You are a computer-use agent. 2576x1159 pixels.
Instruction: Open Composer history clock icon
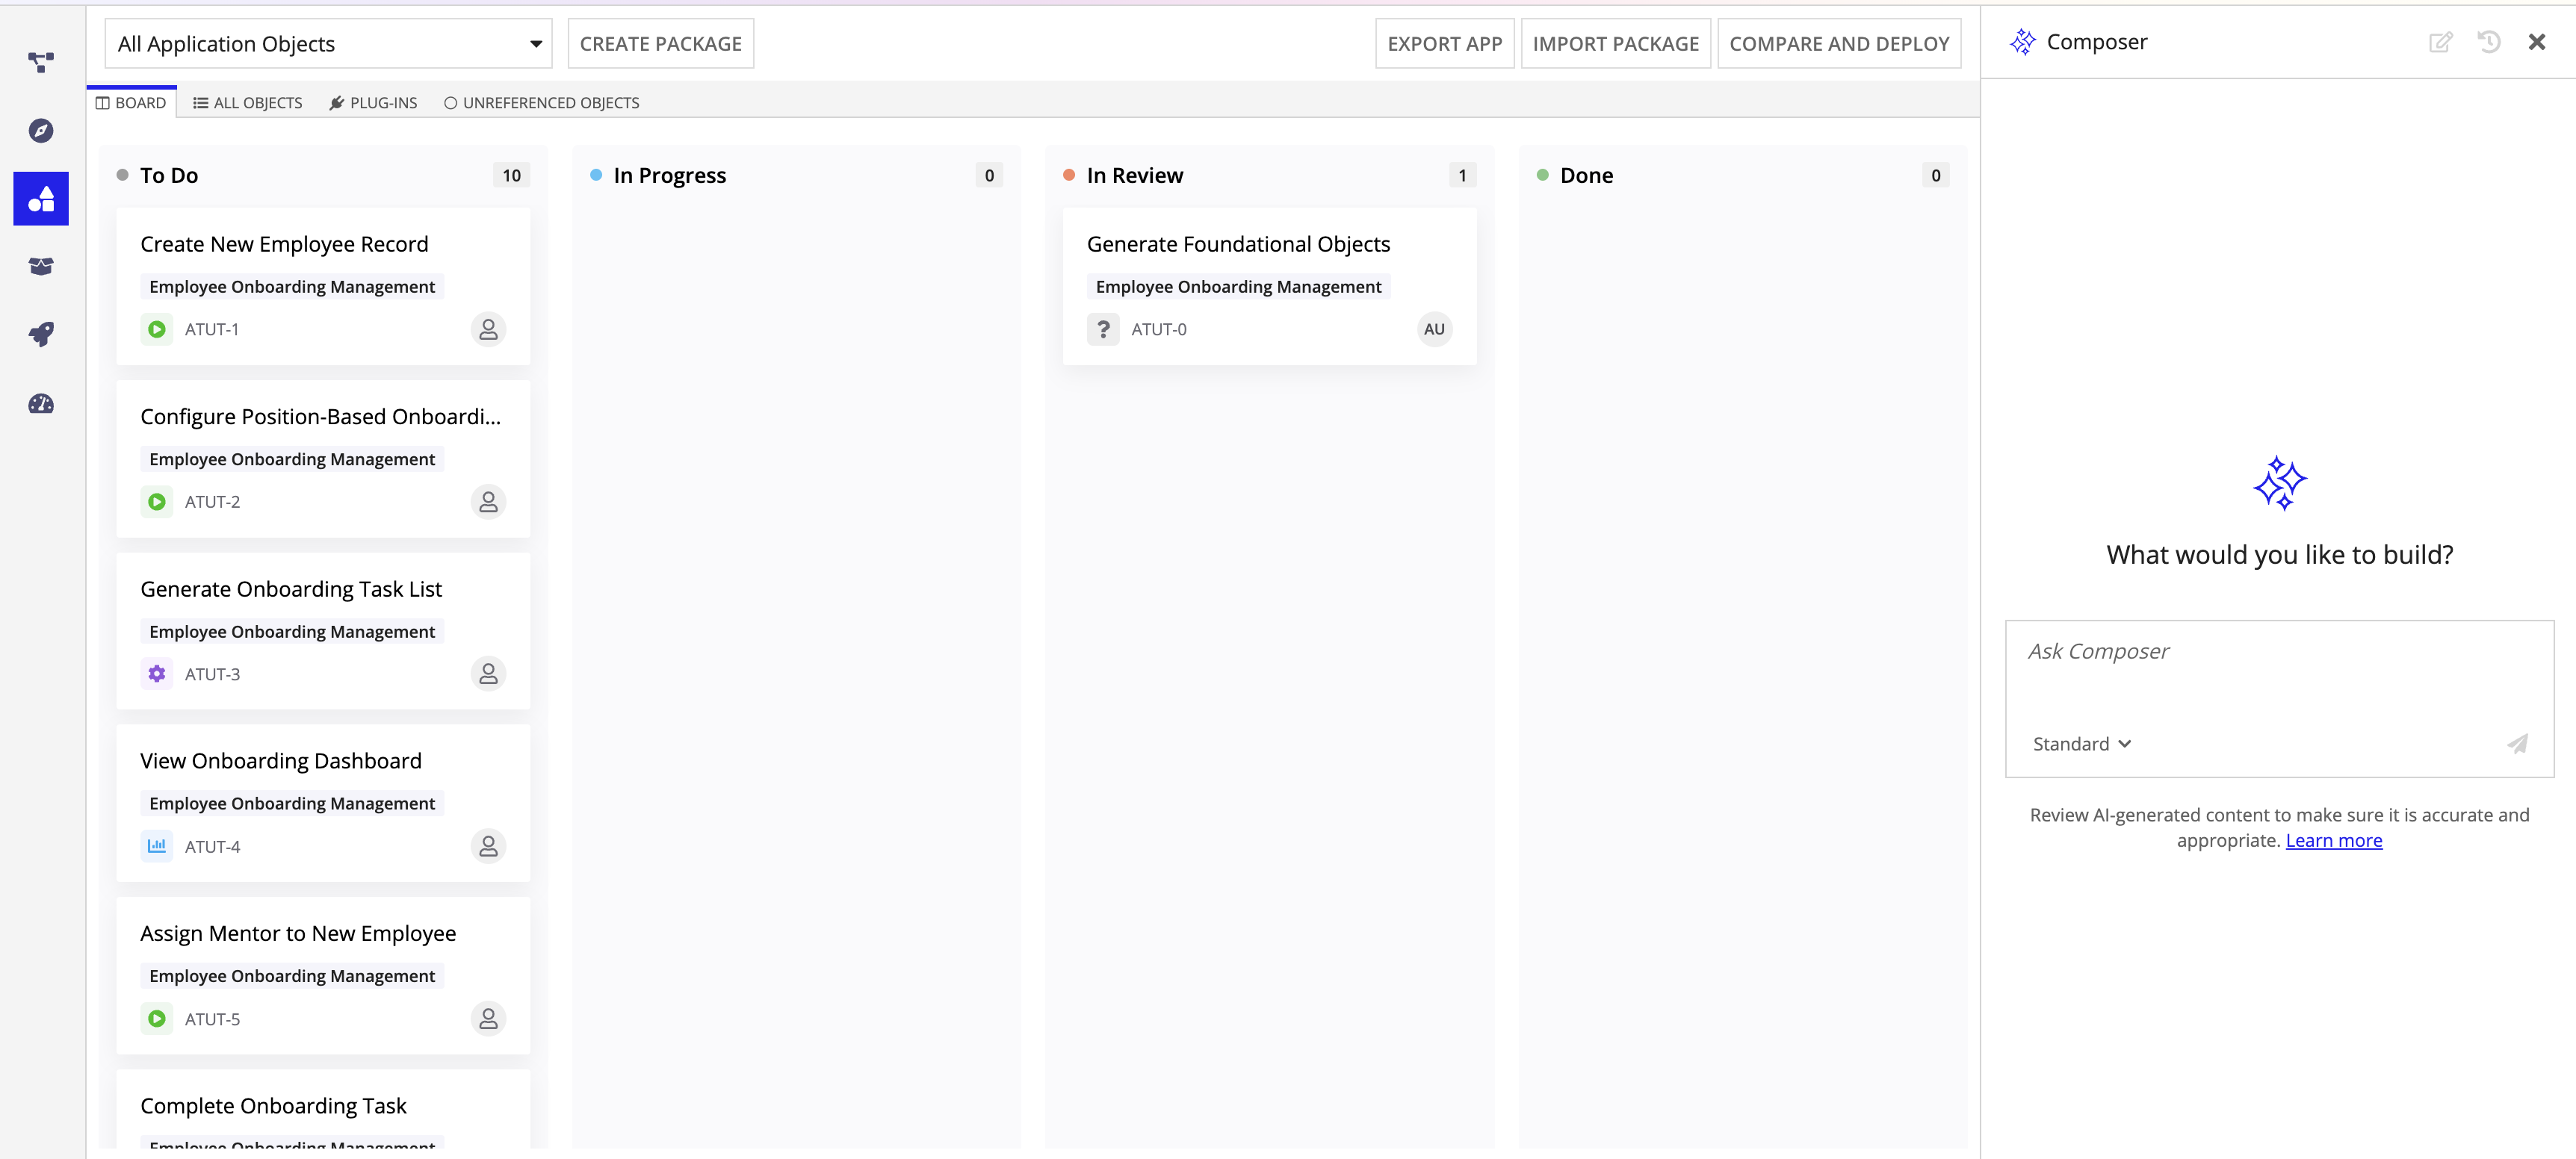(x=2489, y=42)
